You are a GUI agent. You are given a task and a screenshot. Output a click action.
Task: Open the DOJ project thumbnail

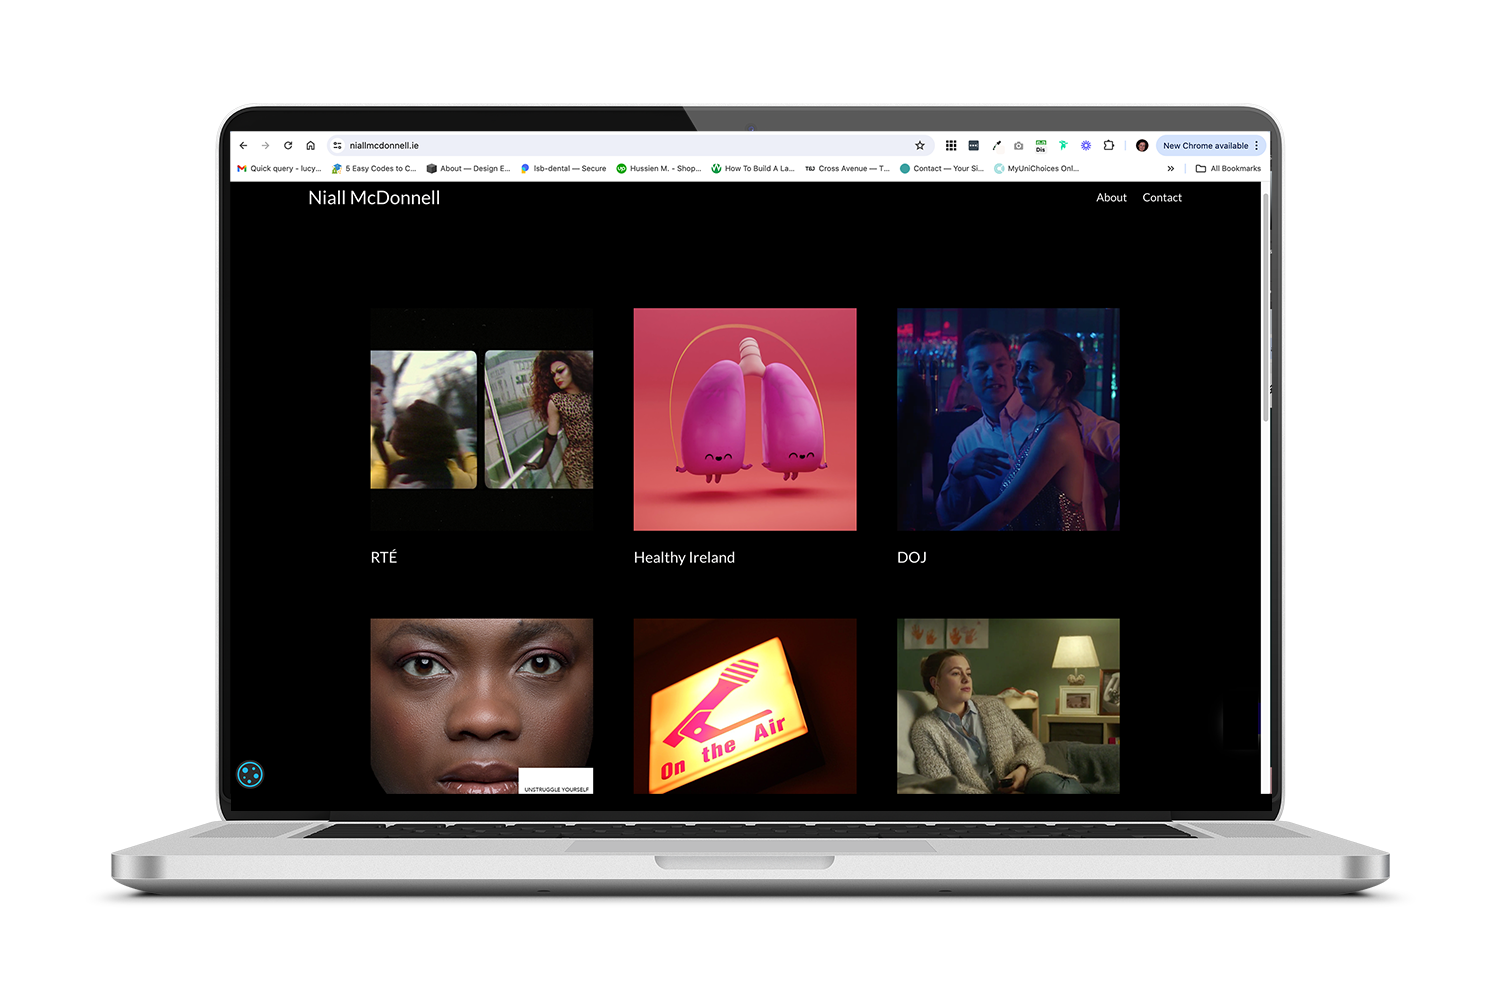pyautogui.click(x=1008, y=419)
